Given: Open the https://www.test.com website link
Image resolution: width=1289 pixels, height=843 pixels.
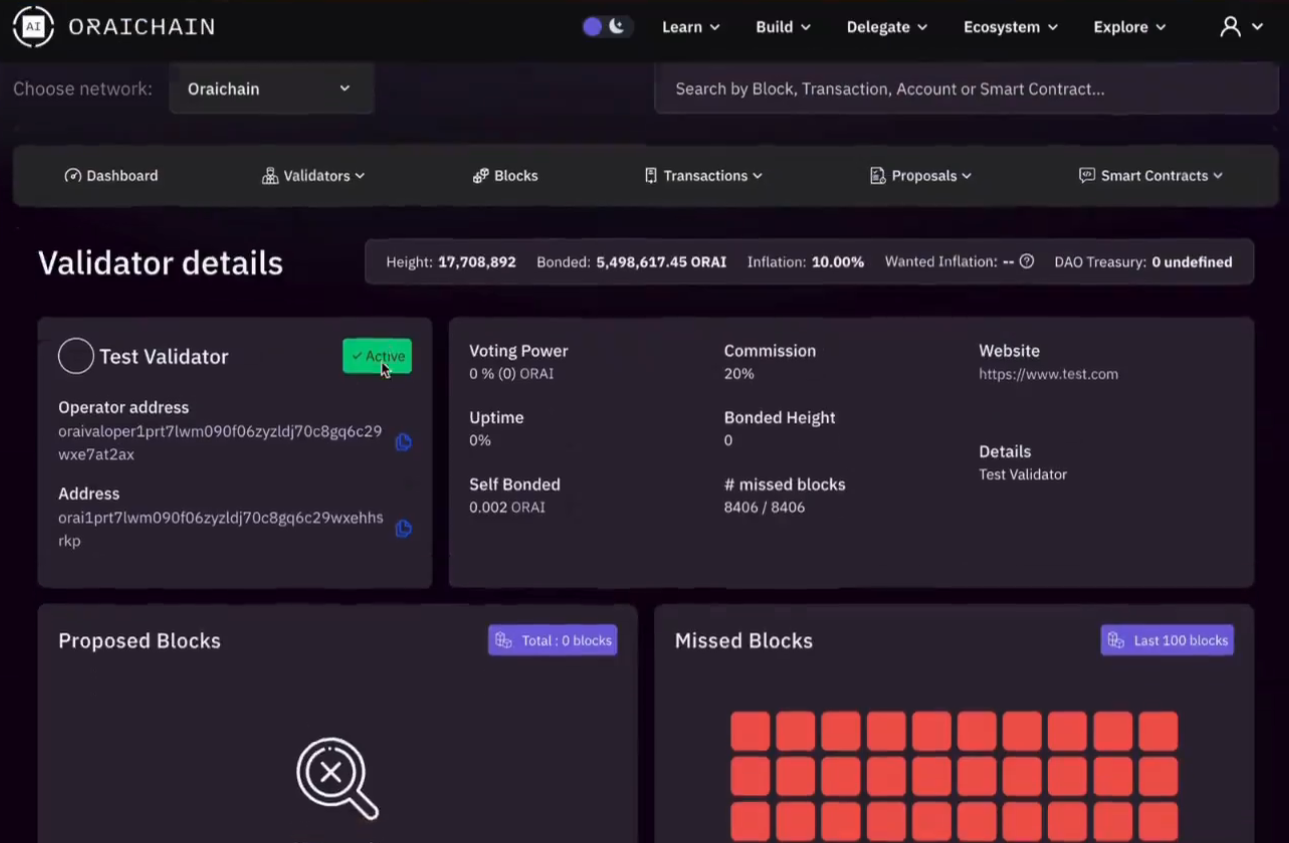Looking at the screenshot, I should 1048,374.
